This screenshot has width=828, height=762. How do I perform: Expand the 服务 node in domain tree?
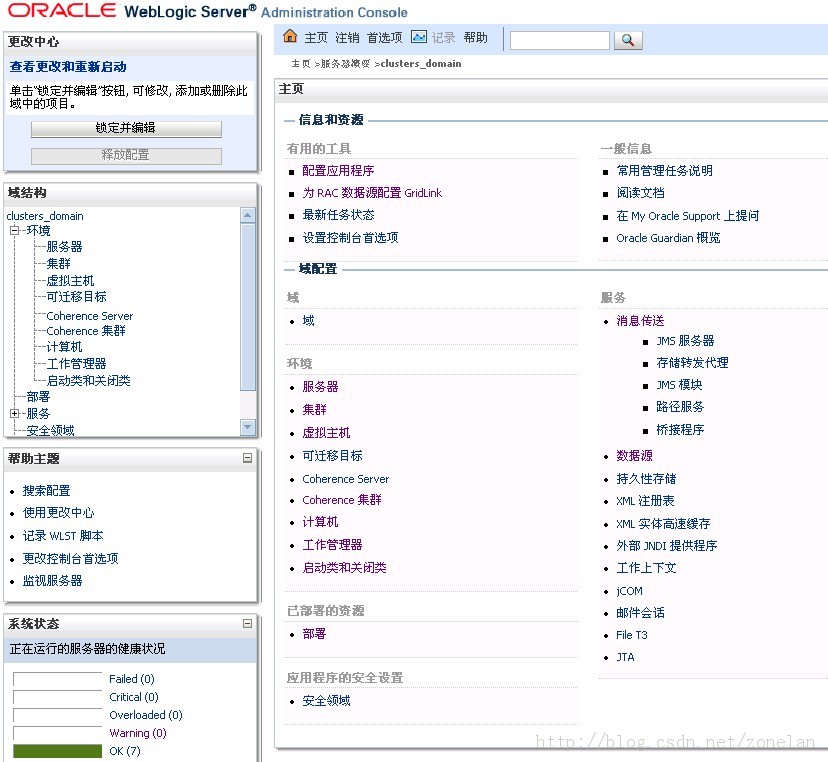12,413
